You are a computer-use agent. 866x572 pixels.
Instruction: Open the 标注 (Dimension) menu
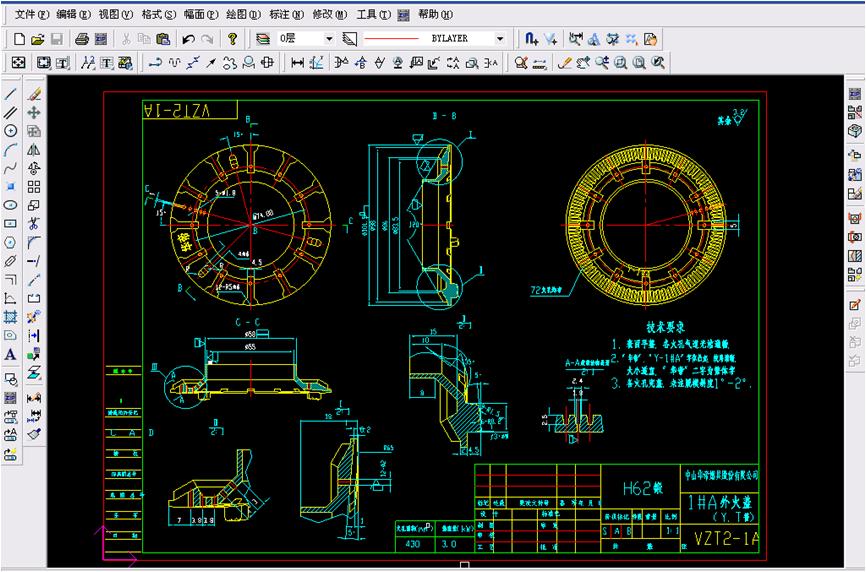click(x=287, y=15)
